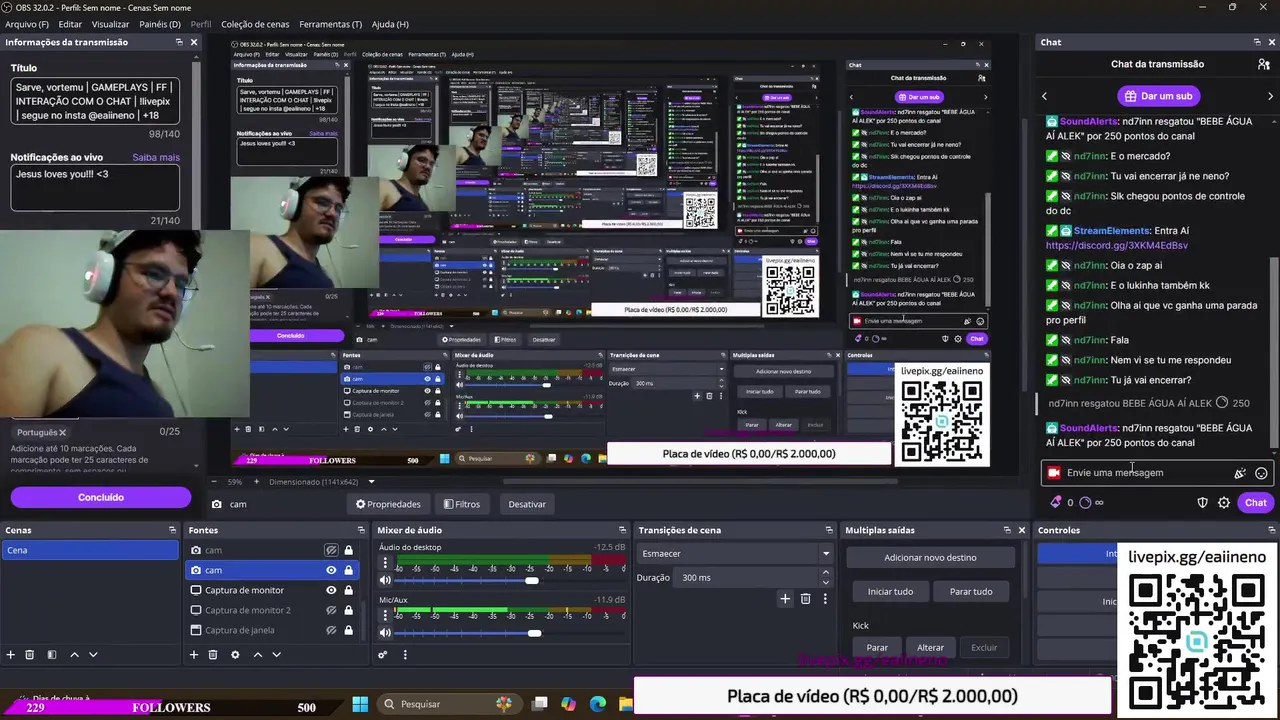Open Visualizar menu
Viewport: 1280px width, 720px height.
[110, 24]
